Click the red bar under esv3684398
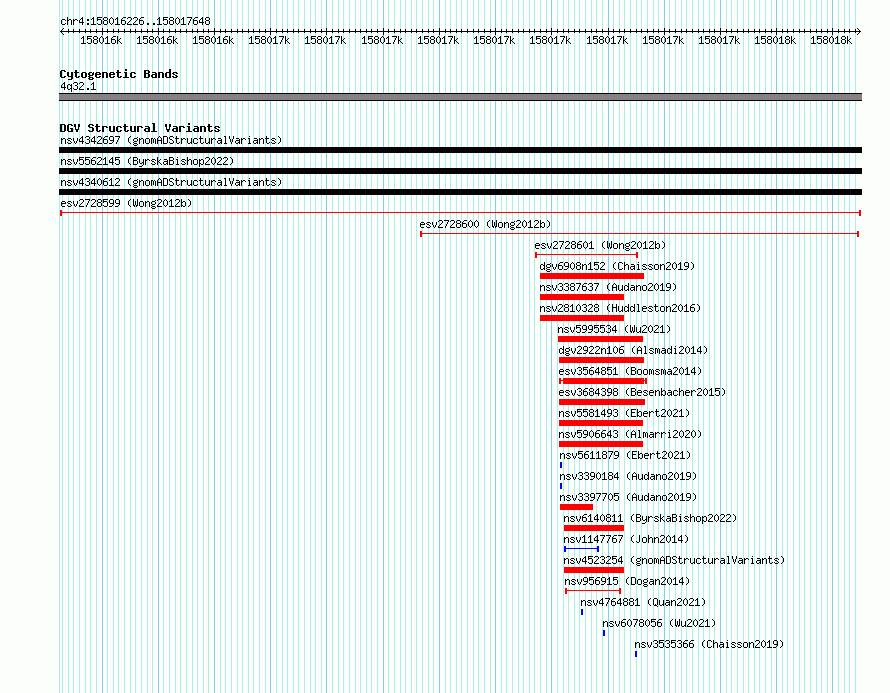 coord(602,402)
